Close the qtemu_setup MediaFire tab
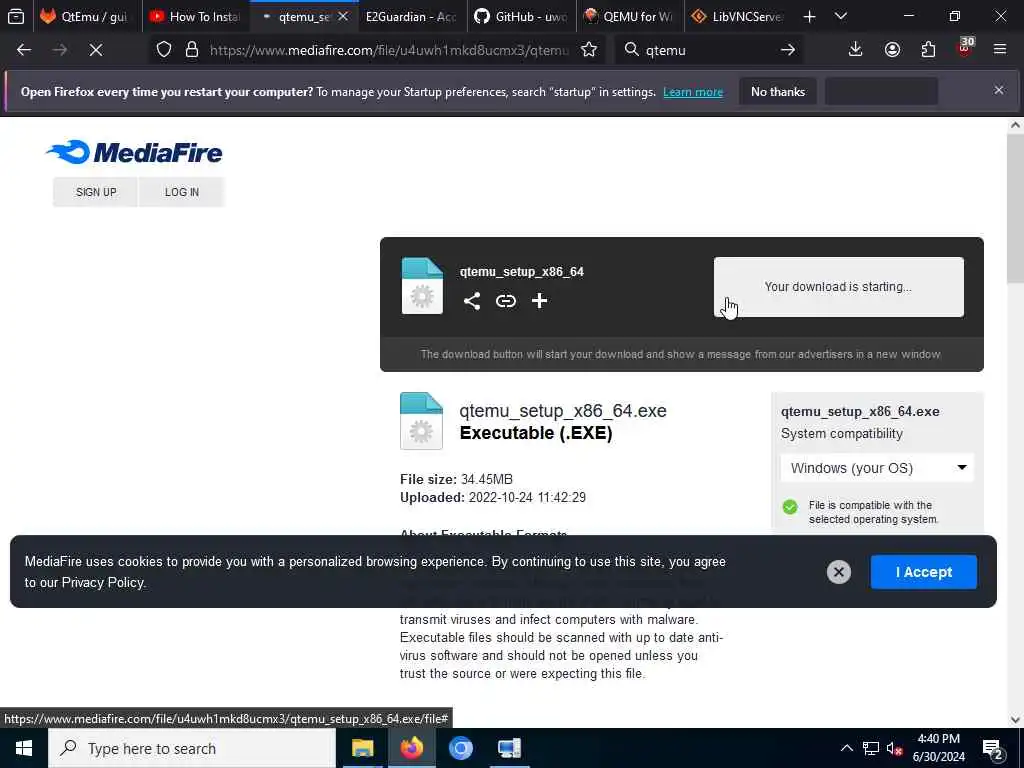 pos(343,16)
